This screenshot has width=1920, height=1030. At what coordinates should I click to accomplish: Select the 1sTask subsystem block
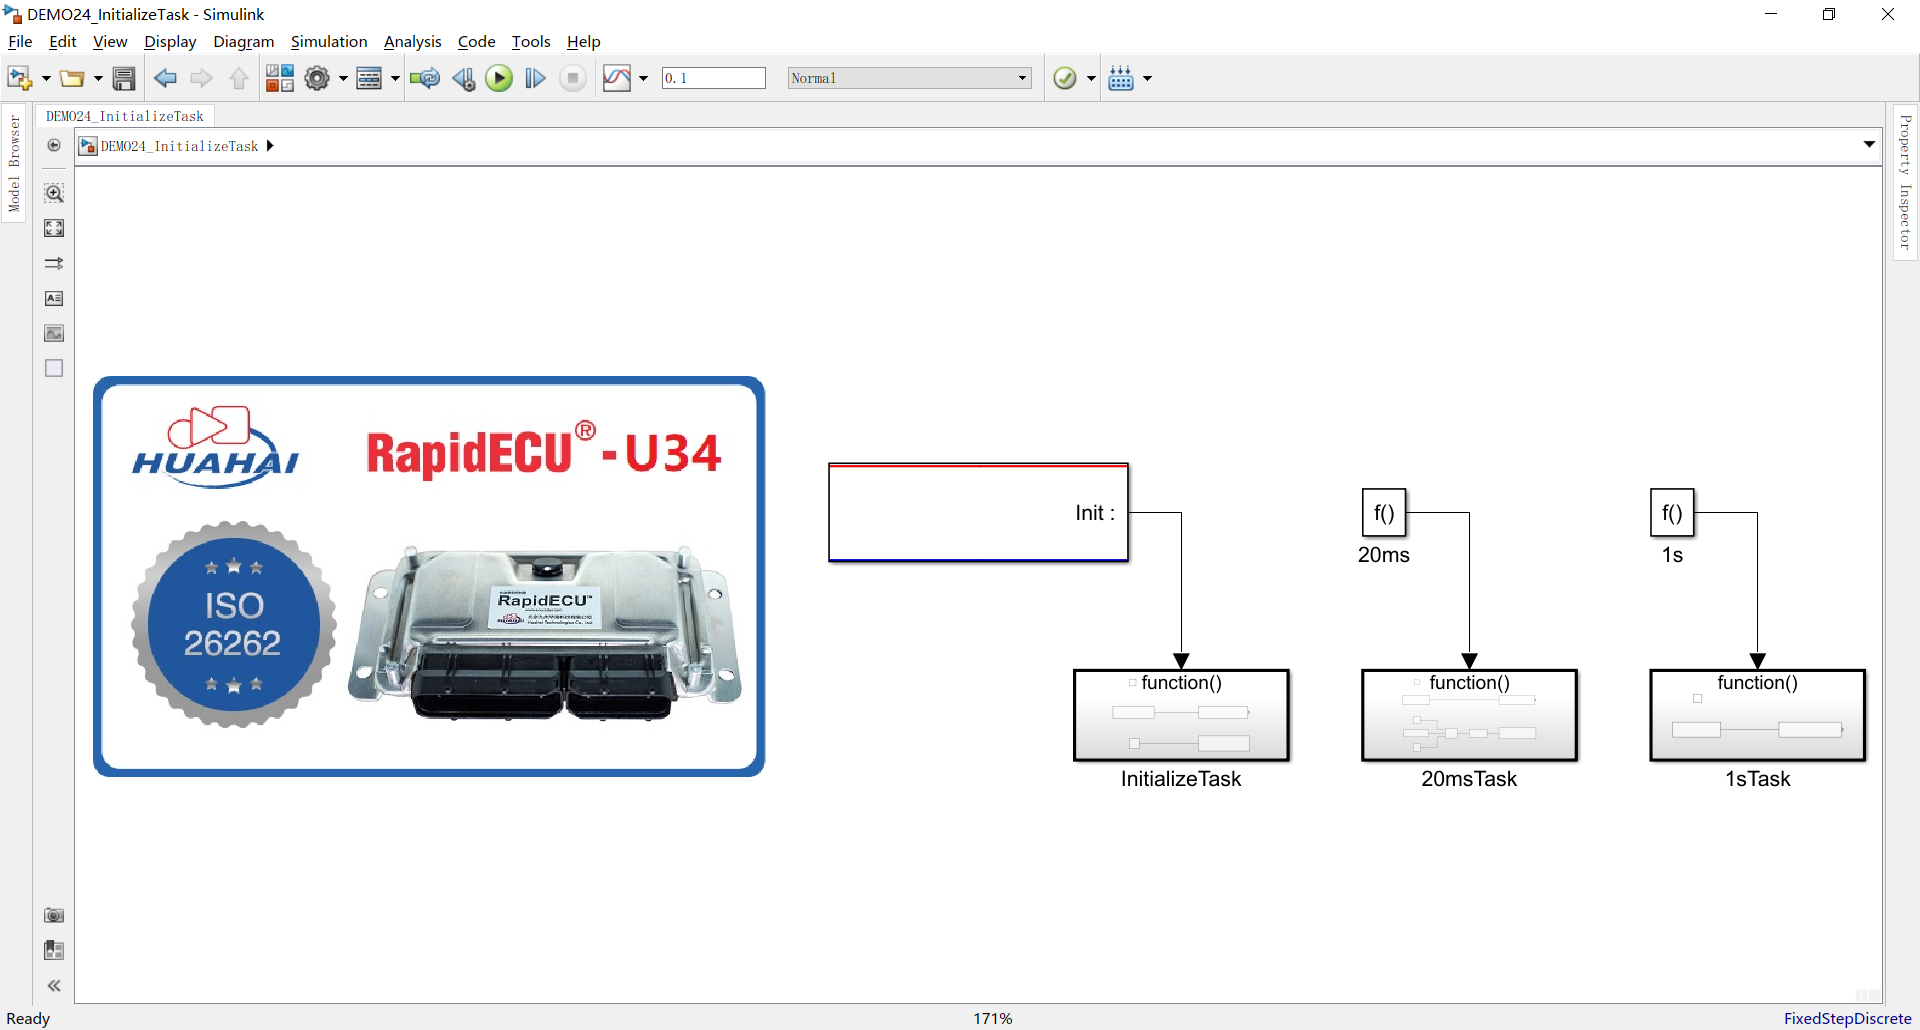(1757, 716)
